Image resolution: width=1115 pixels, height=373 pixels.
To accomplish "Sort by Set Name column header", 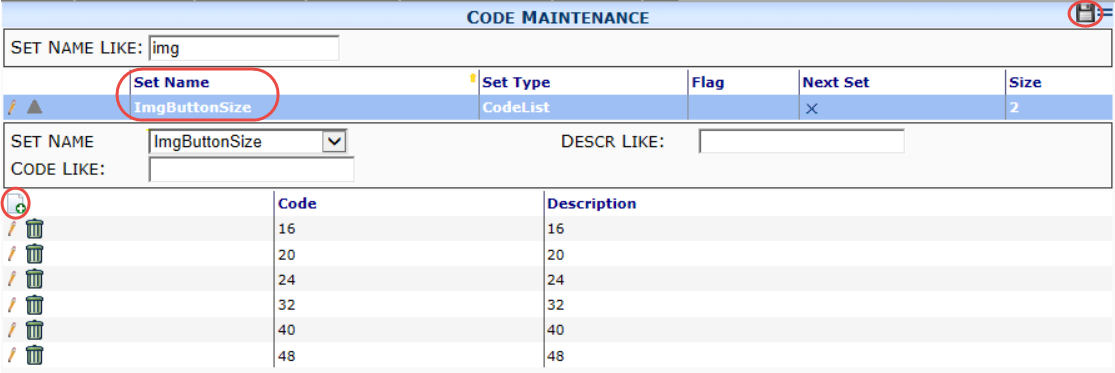I will (x=171, y=82).
